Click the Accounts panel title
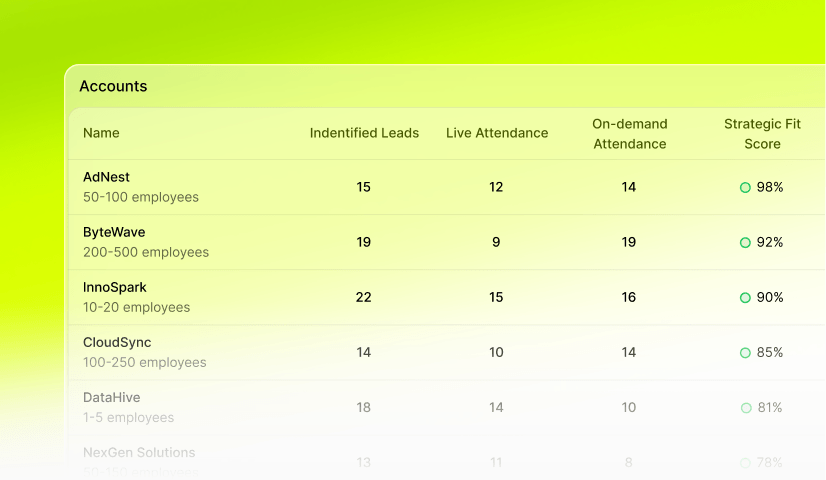 coord(113,86)
